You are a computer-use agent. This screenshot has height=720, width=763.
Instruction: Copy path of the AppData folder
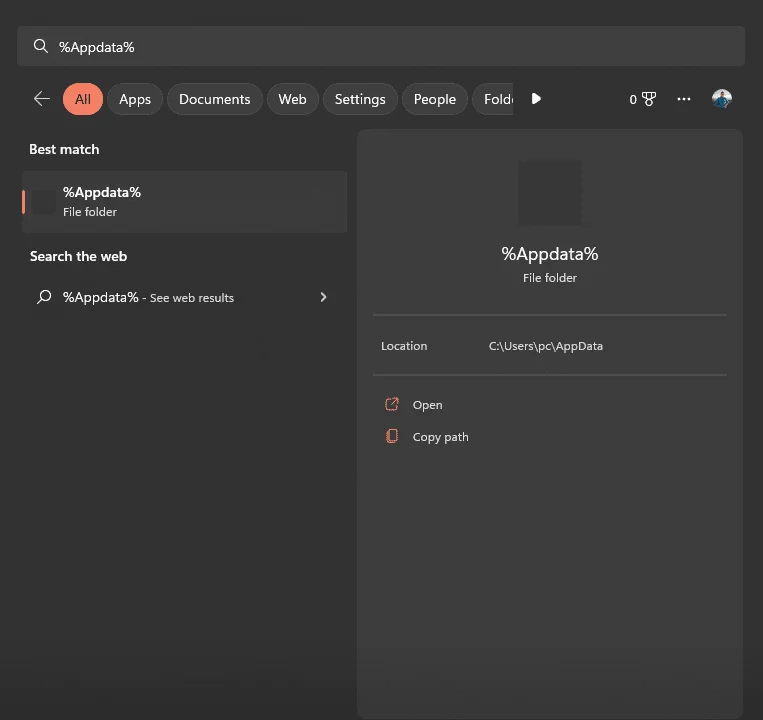coord(440,437)
